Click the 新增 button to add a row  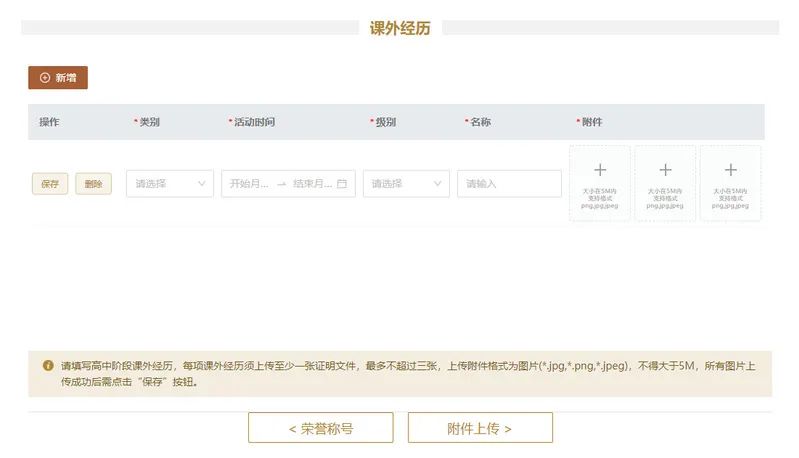(58, 78)
